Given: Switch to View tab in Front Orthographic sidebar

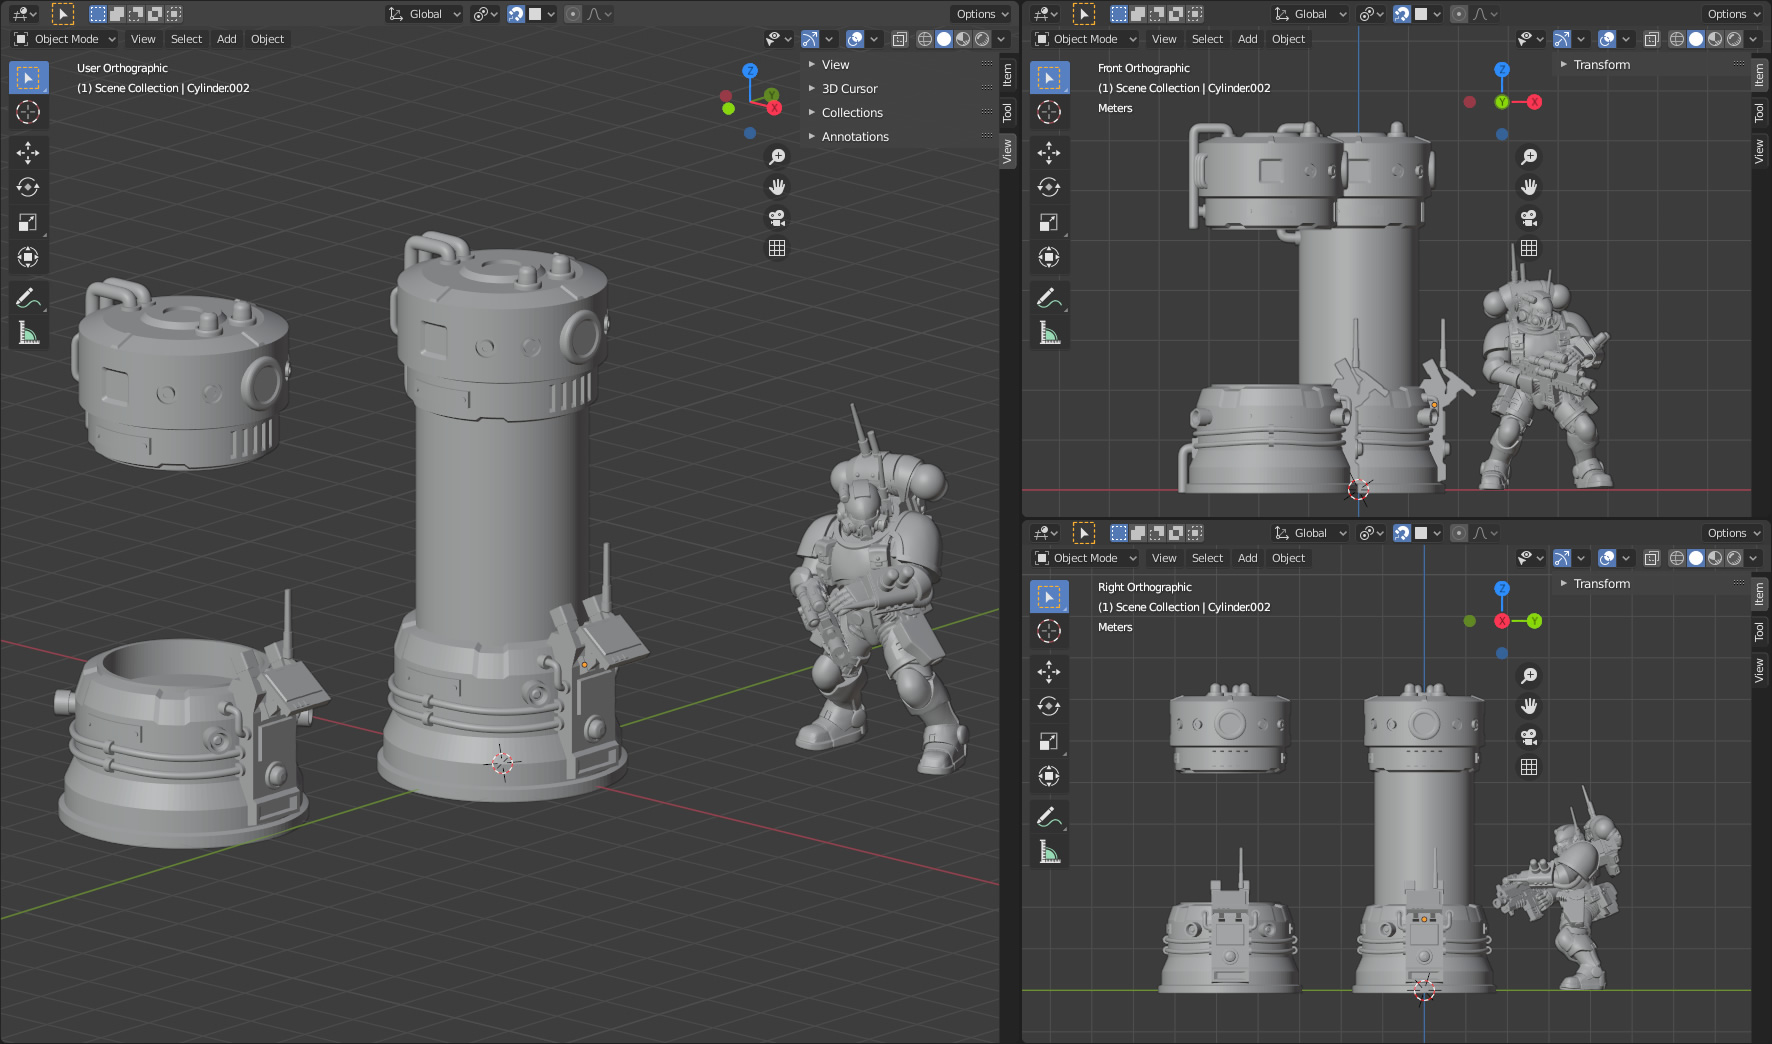Looking at the screenshot, I should (x=1759, y=151).
